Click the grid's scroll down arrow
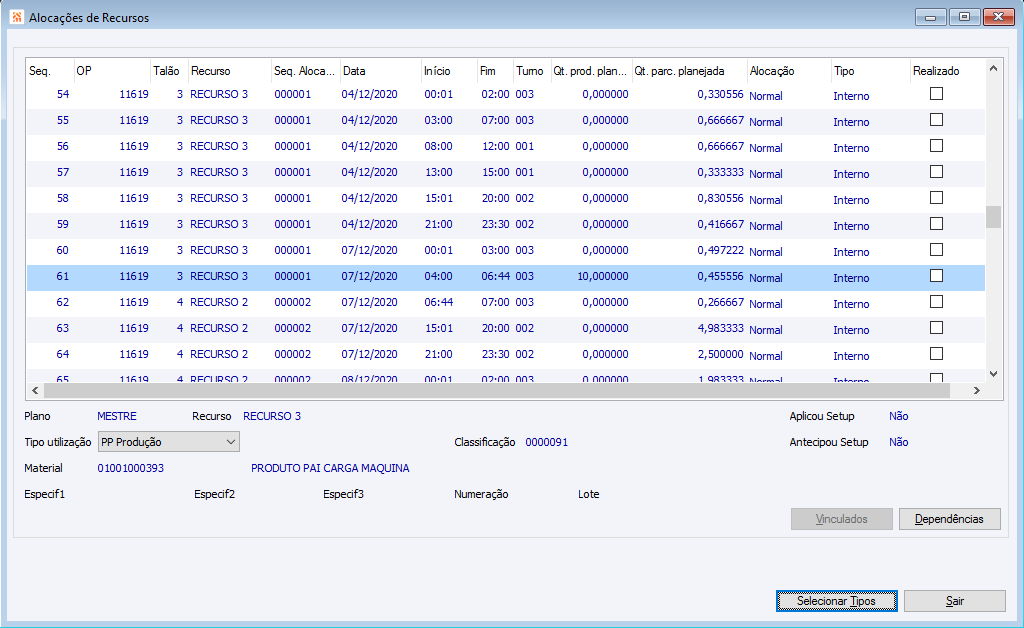Viewport: 1024px width, 628px height. 993,374
